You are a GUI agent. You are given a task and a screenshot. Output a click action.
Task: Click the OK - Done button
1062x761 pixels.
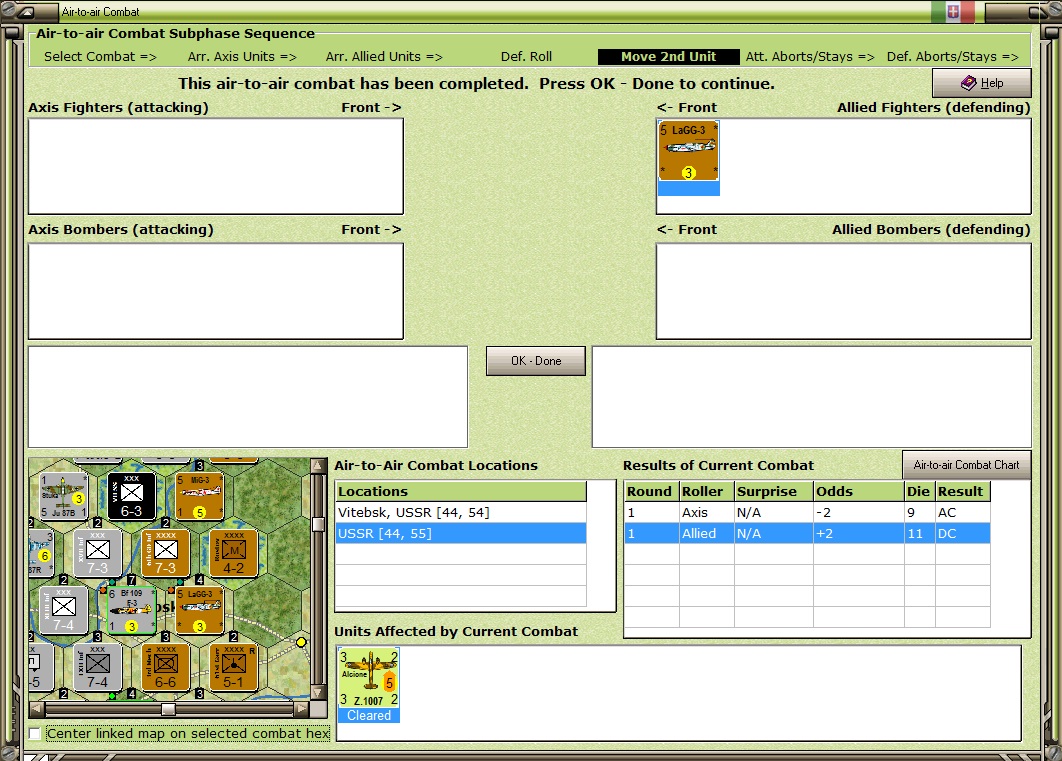pyautogui.click(x=536, y=361)
